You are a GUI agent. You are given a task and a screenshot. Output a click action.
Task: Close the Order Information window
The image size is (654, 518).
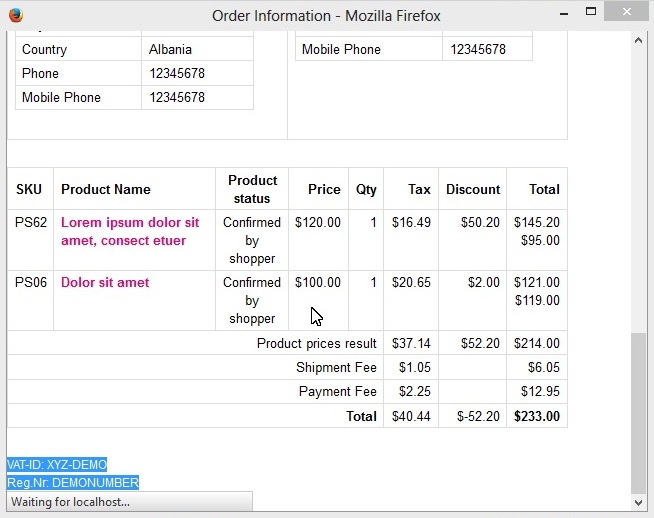pyautogui.click(x=626, y=12)
